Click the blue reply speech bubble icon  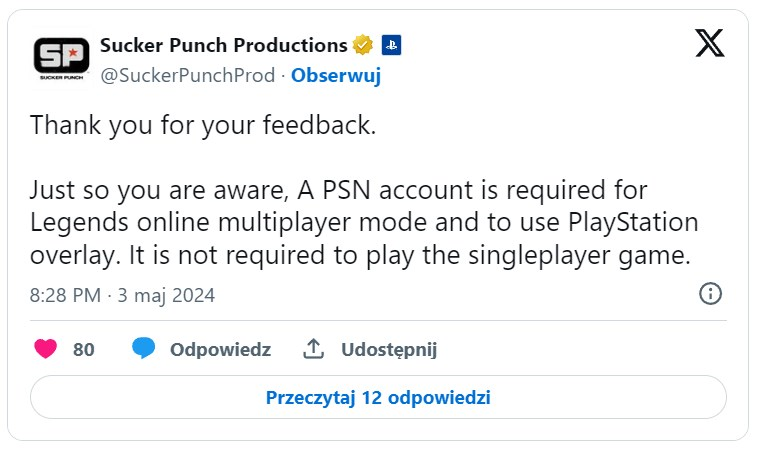[x=145, y=349]
